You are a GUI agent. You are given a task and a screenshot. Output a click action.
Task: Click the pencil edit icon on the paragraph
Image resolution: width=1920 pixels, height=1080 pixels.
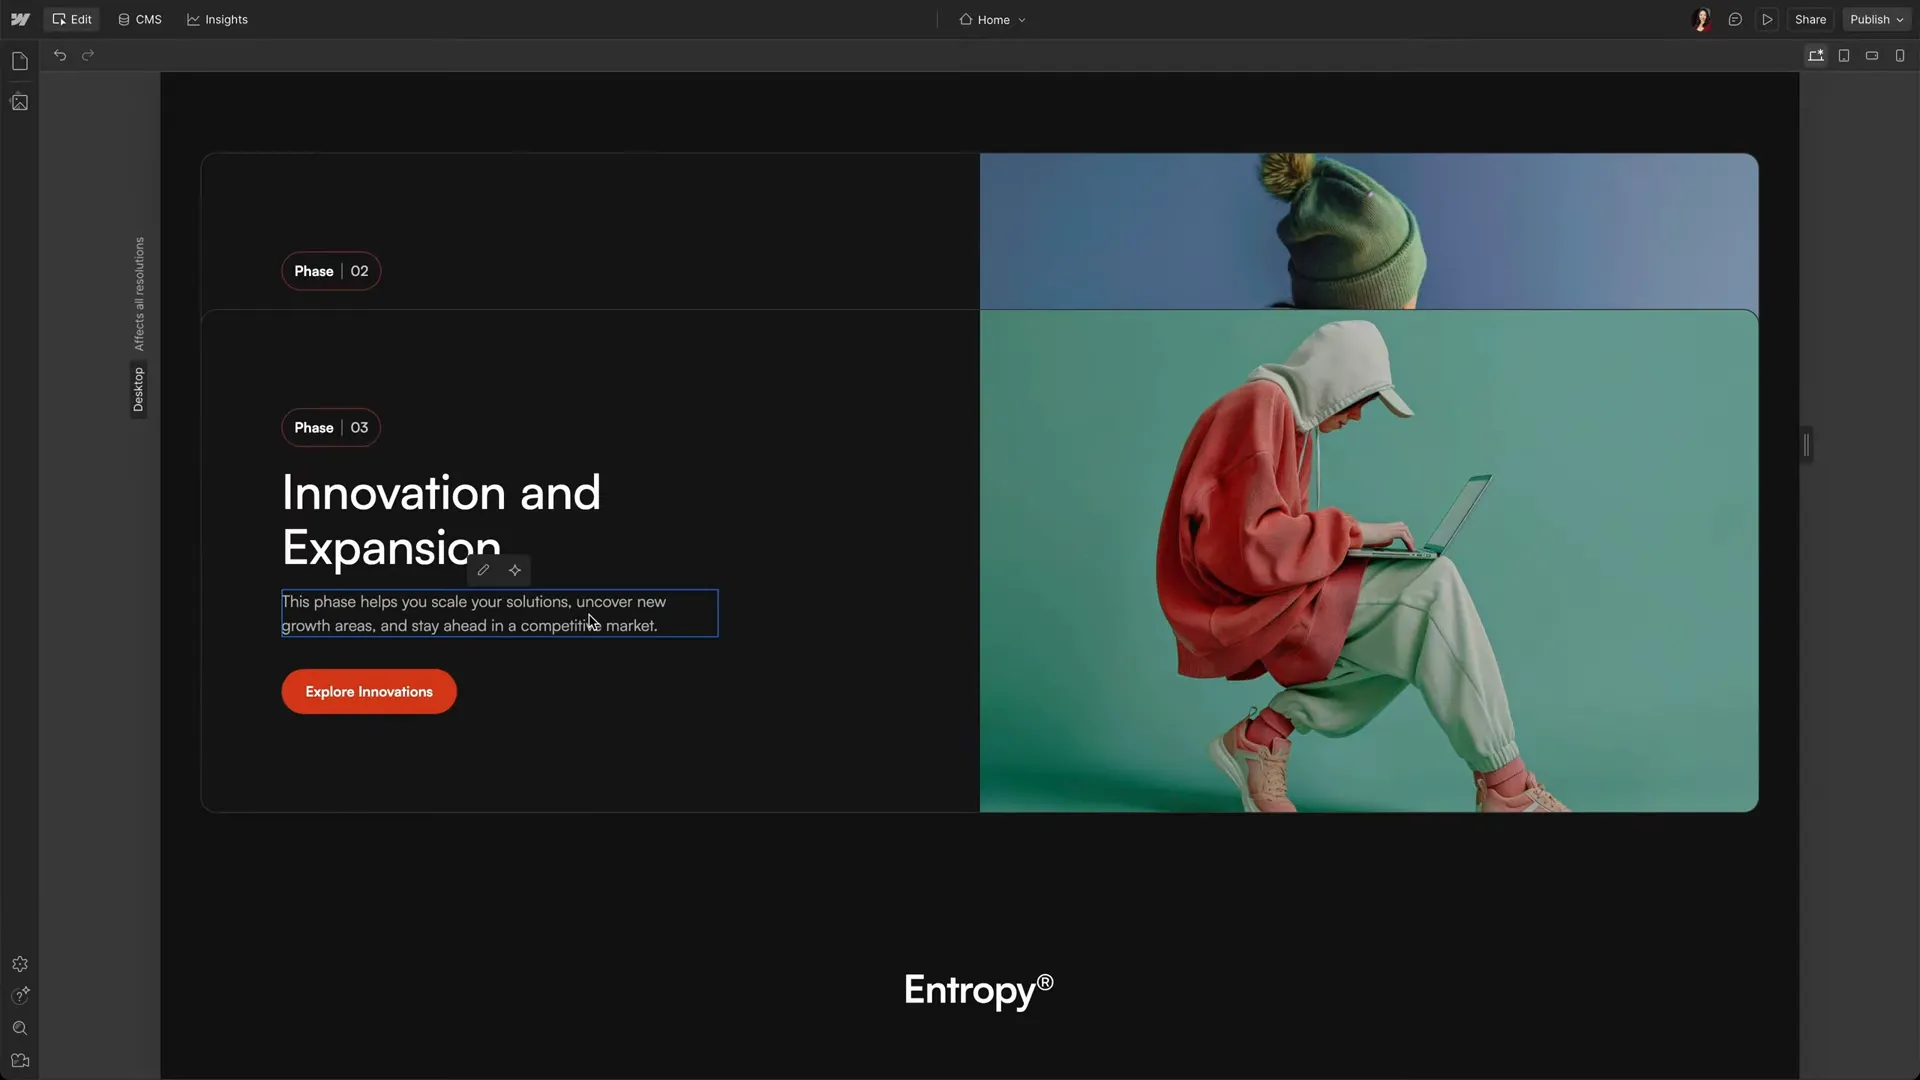coord(483,570)
